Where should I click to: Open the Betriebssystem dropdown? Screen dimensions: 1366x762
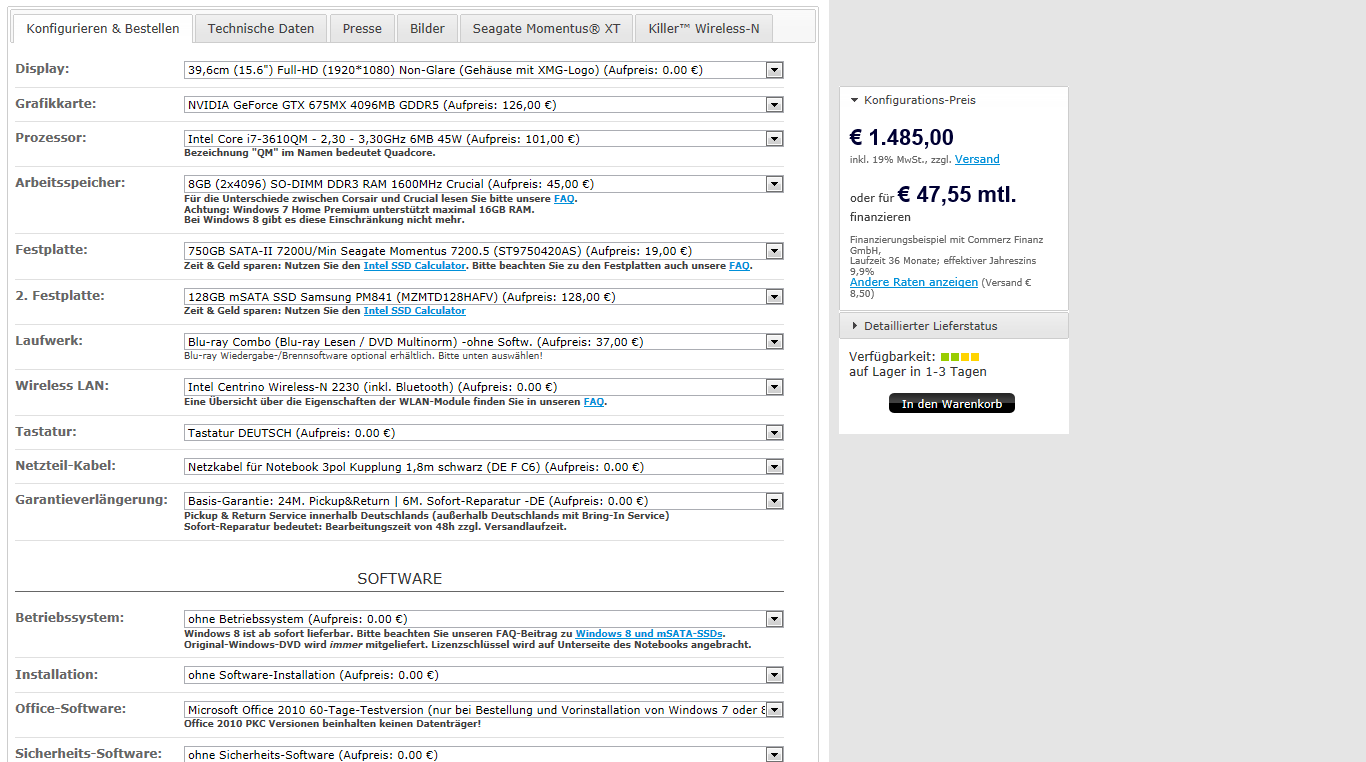pyautogui.click(x=483, y=619)
